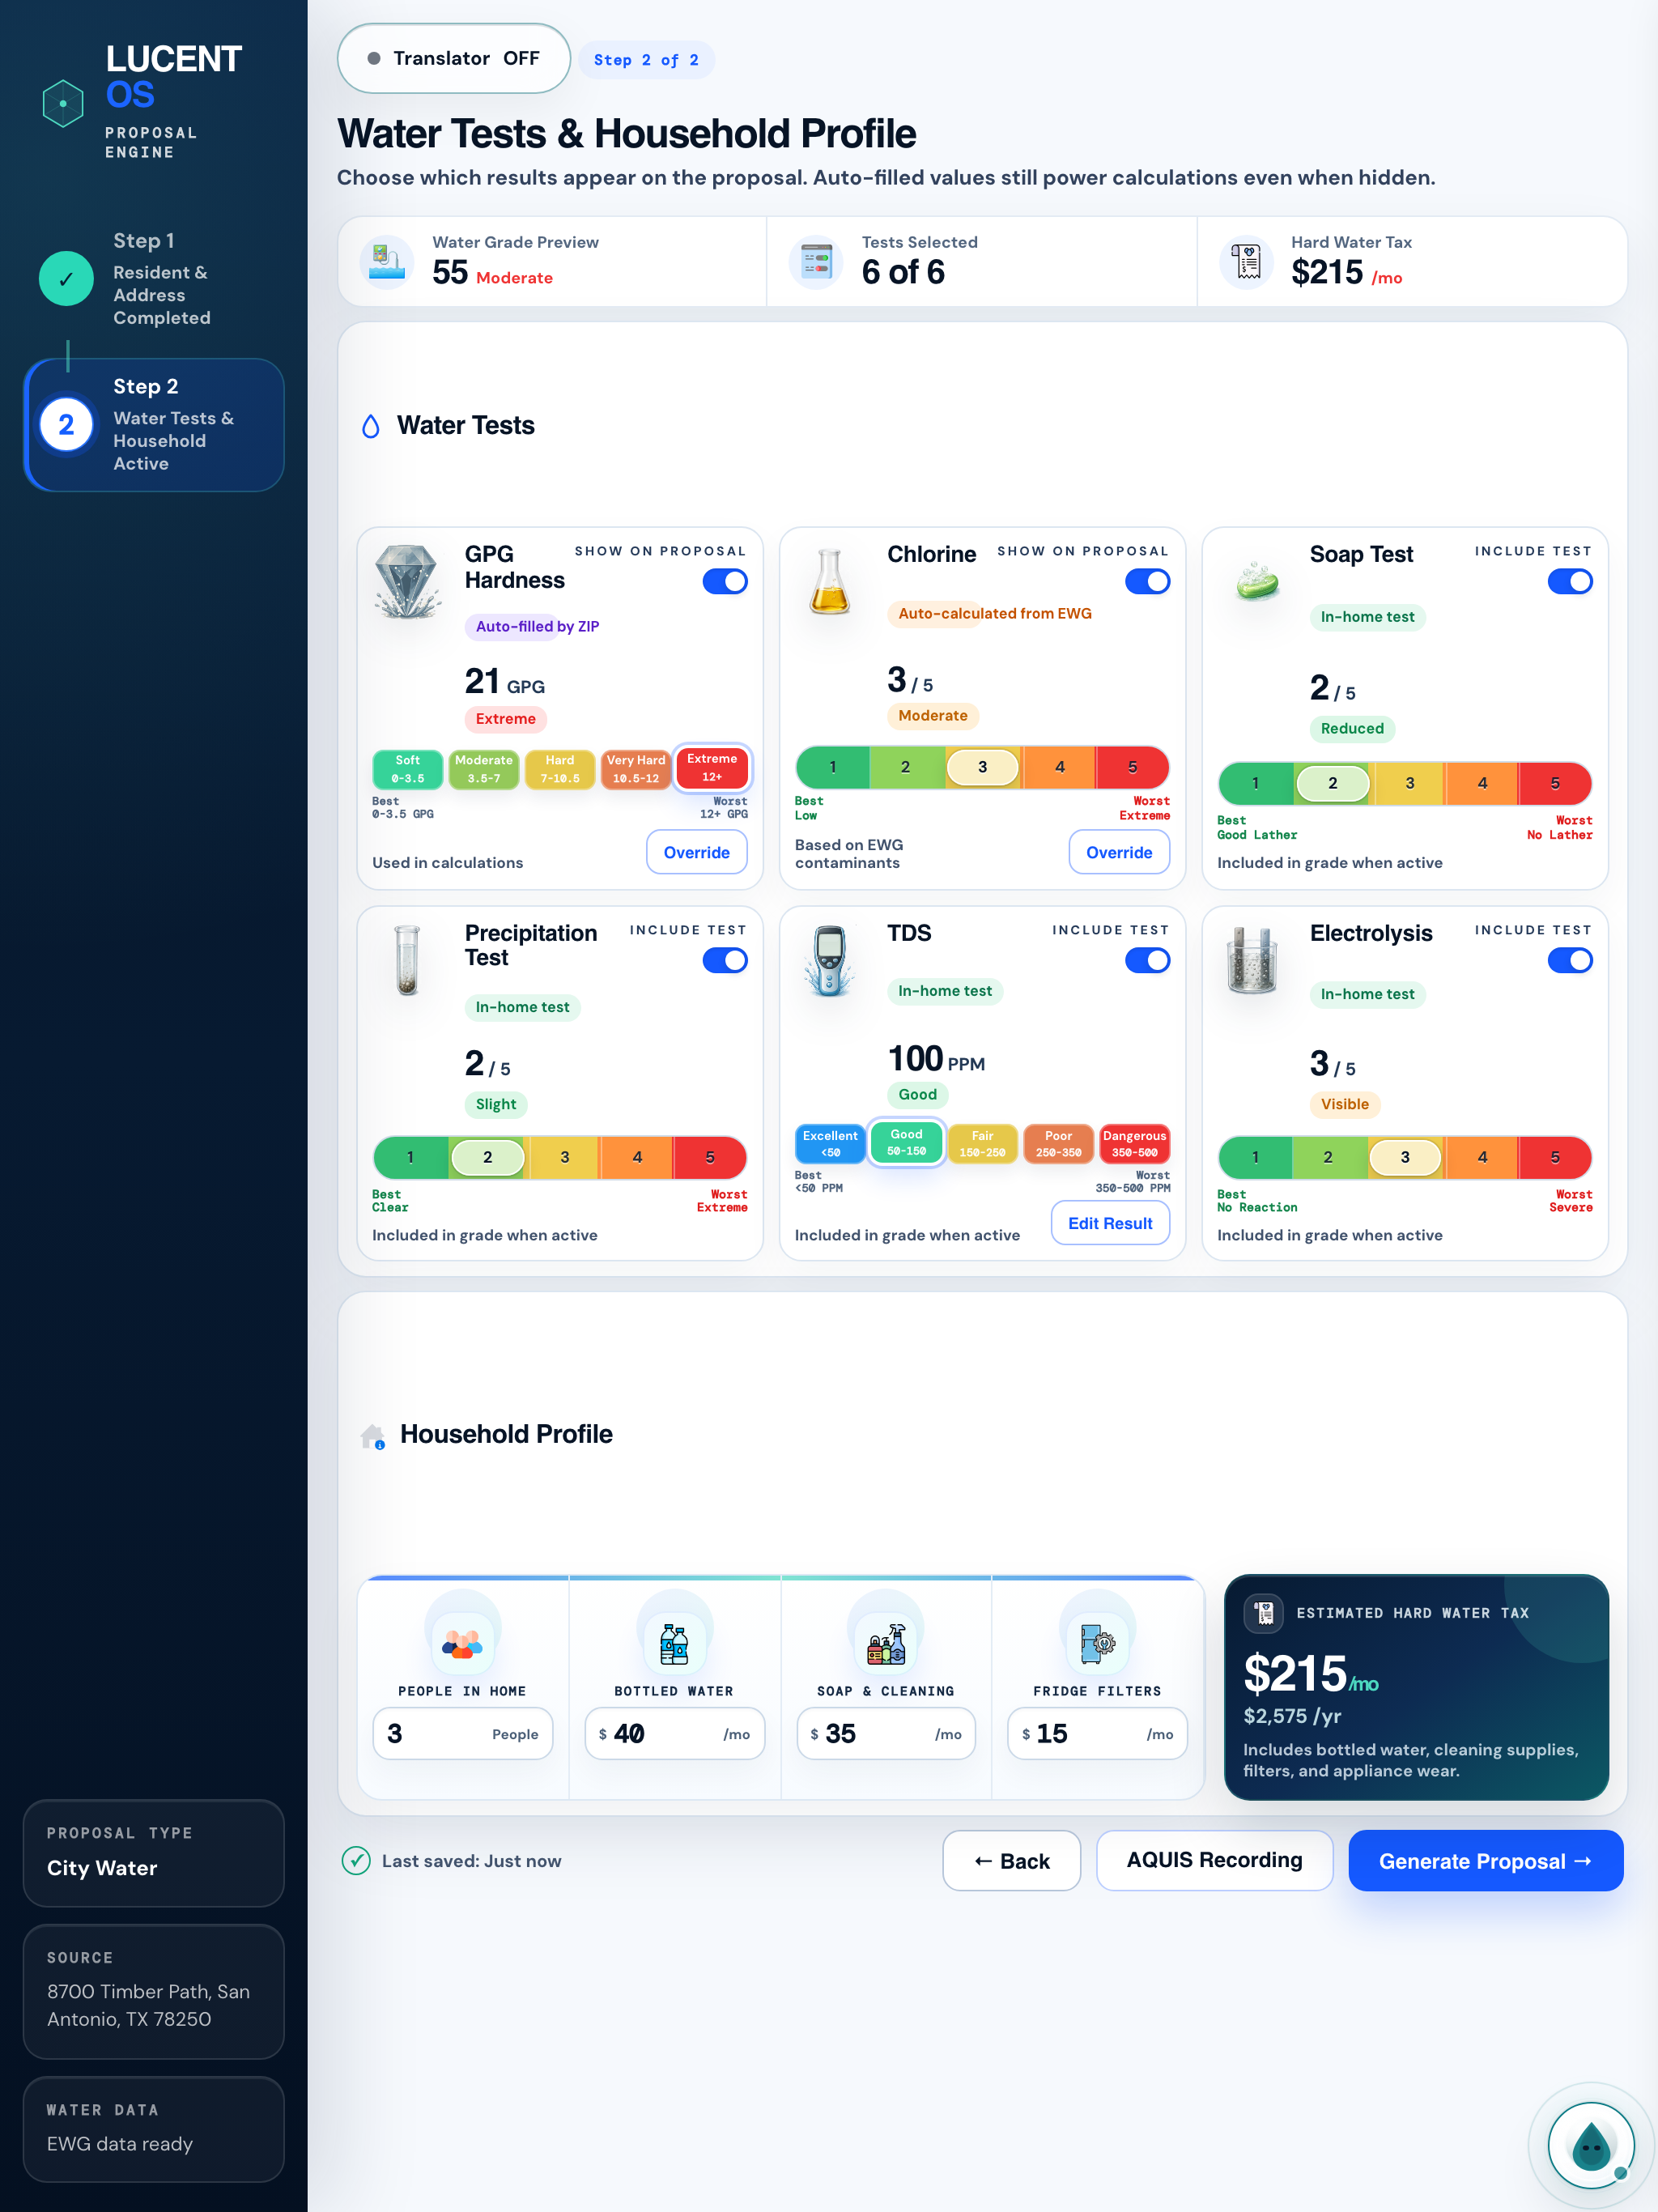Click Override on Chlorine card
The width and height of the screenshot is (1658, 2212).
point(1119,852)
